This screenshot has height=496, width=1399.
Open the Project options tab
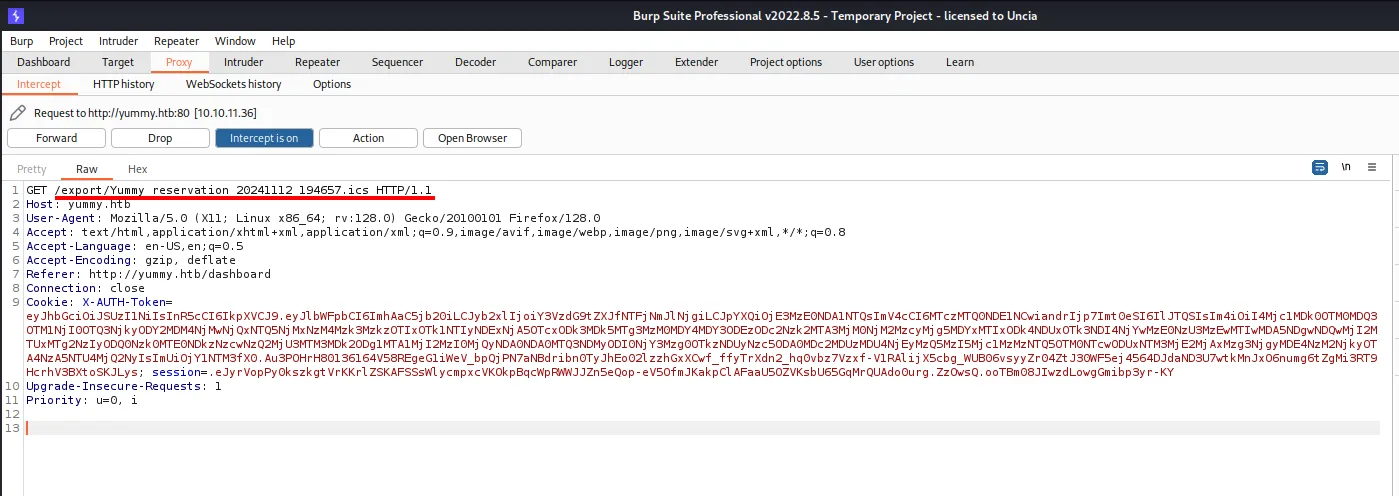click(786, 62)
